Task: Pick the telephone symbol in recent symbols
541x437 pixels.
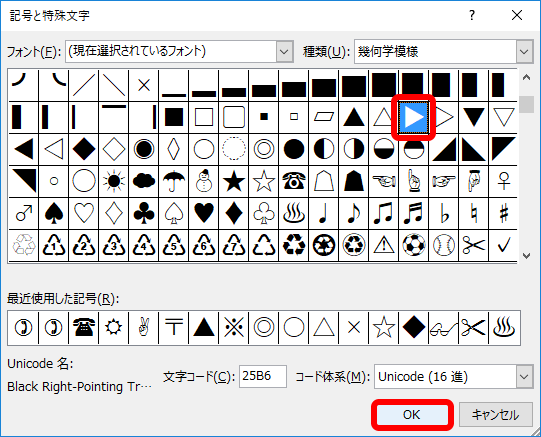Action: tap(83, 327)
